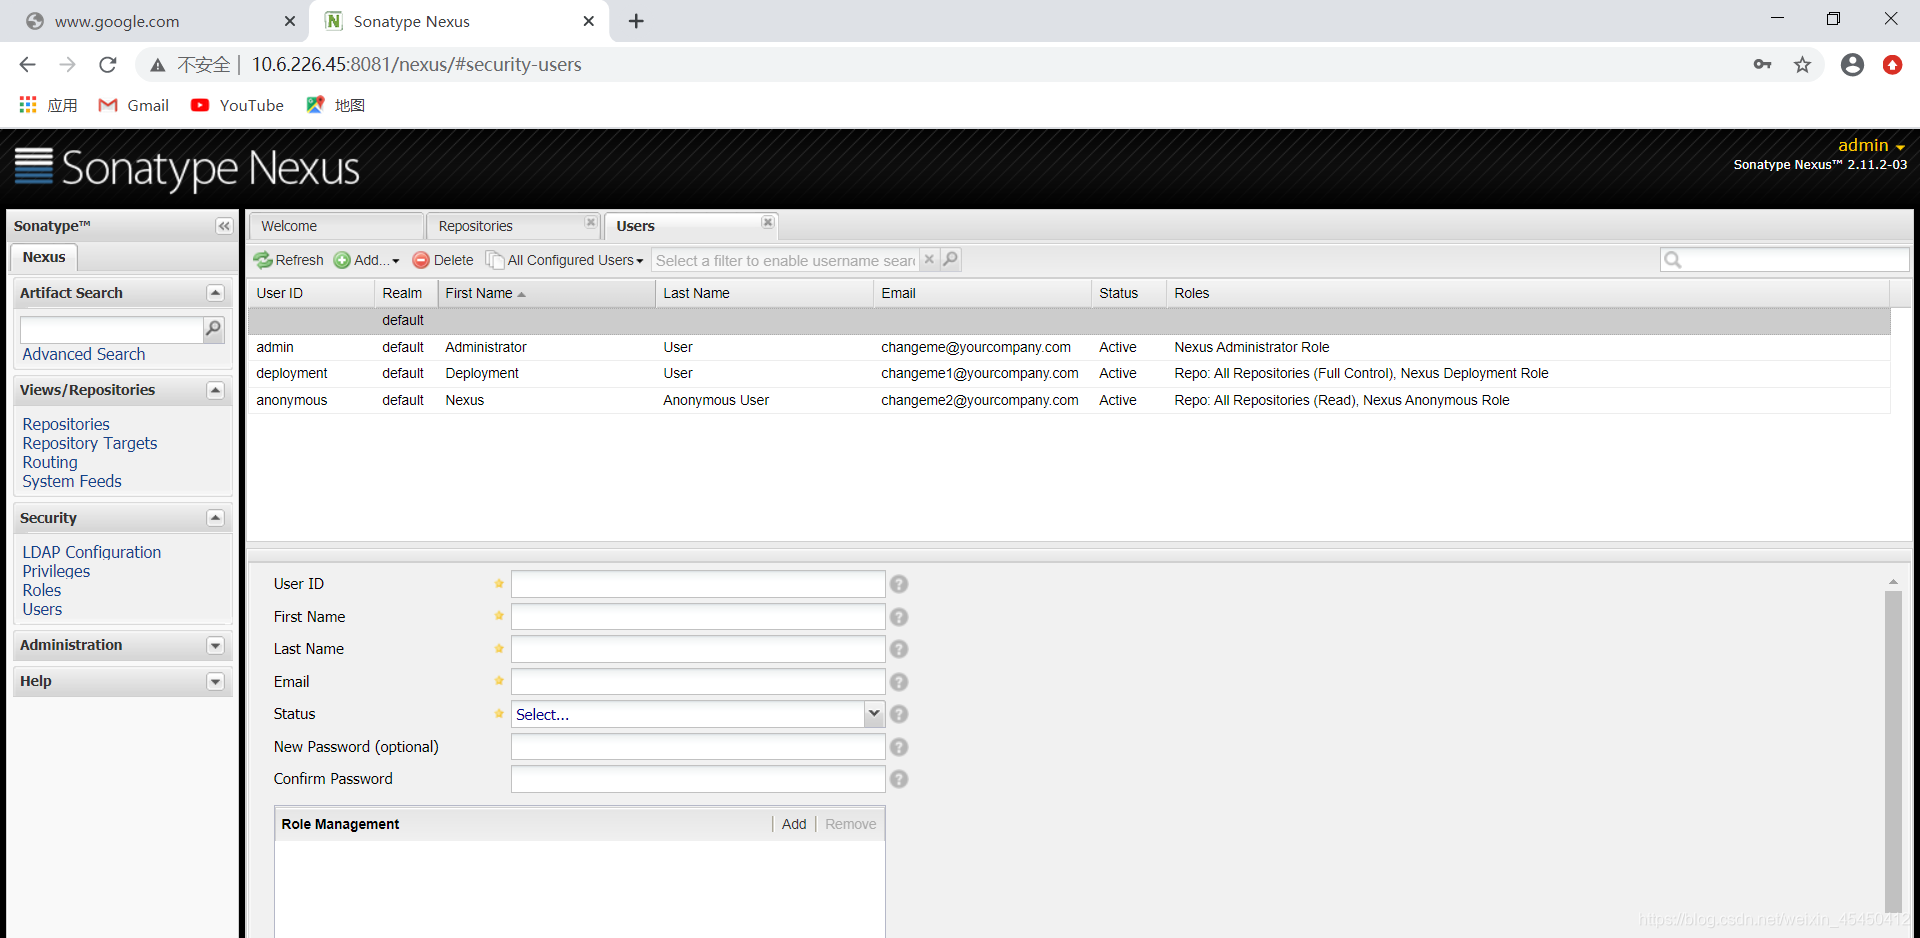Viewport: 1920px width, 938px height.
Task: Click the Last Name input field
Action: click(x=698, y=649)
